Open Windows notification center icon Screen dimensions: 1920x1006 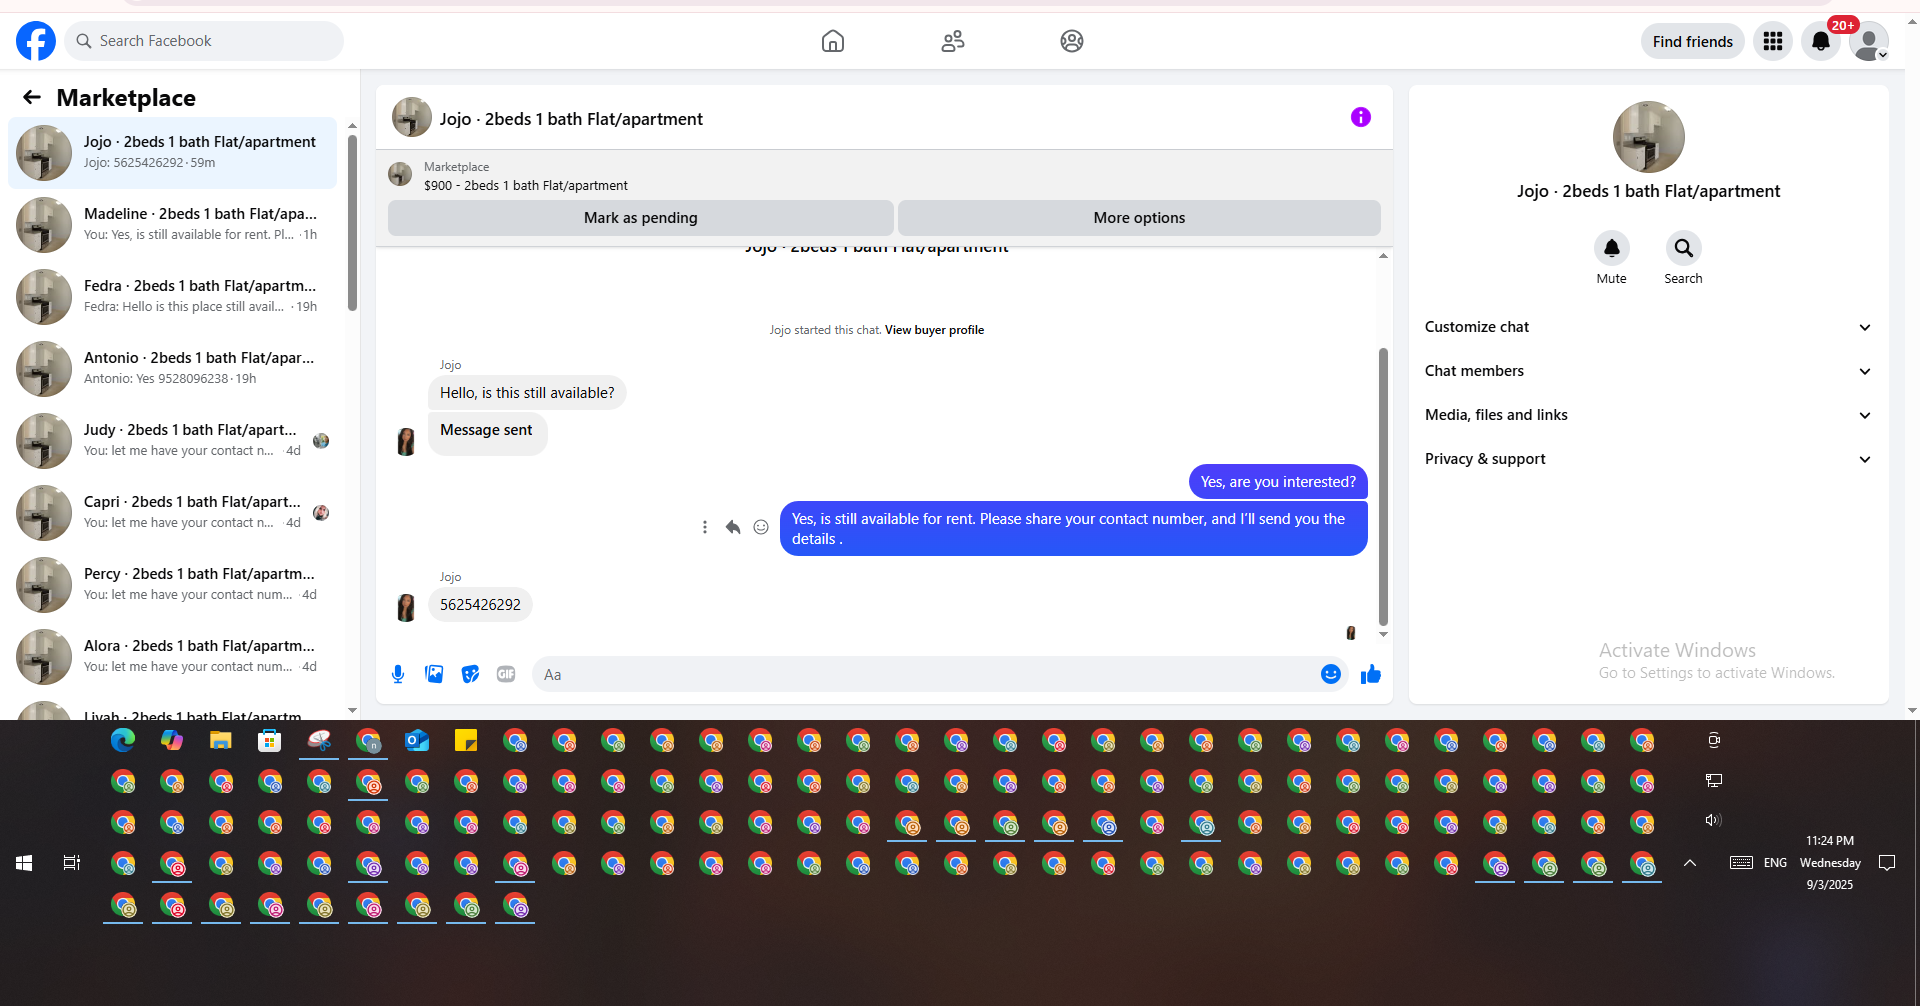1887,862
